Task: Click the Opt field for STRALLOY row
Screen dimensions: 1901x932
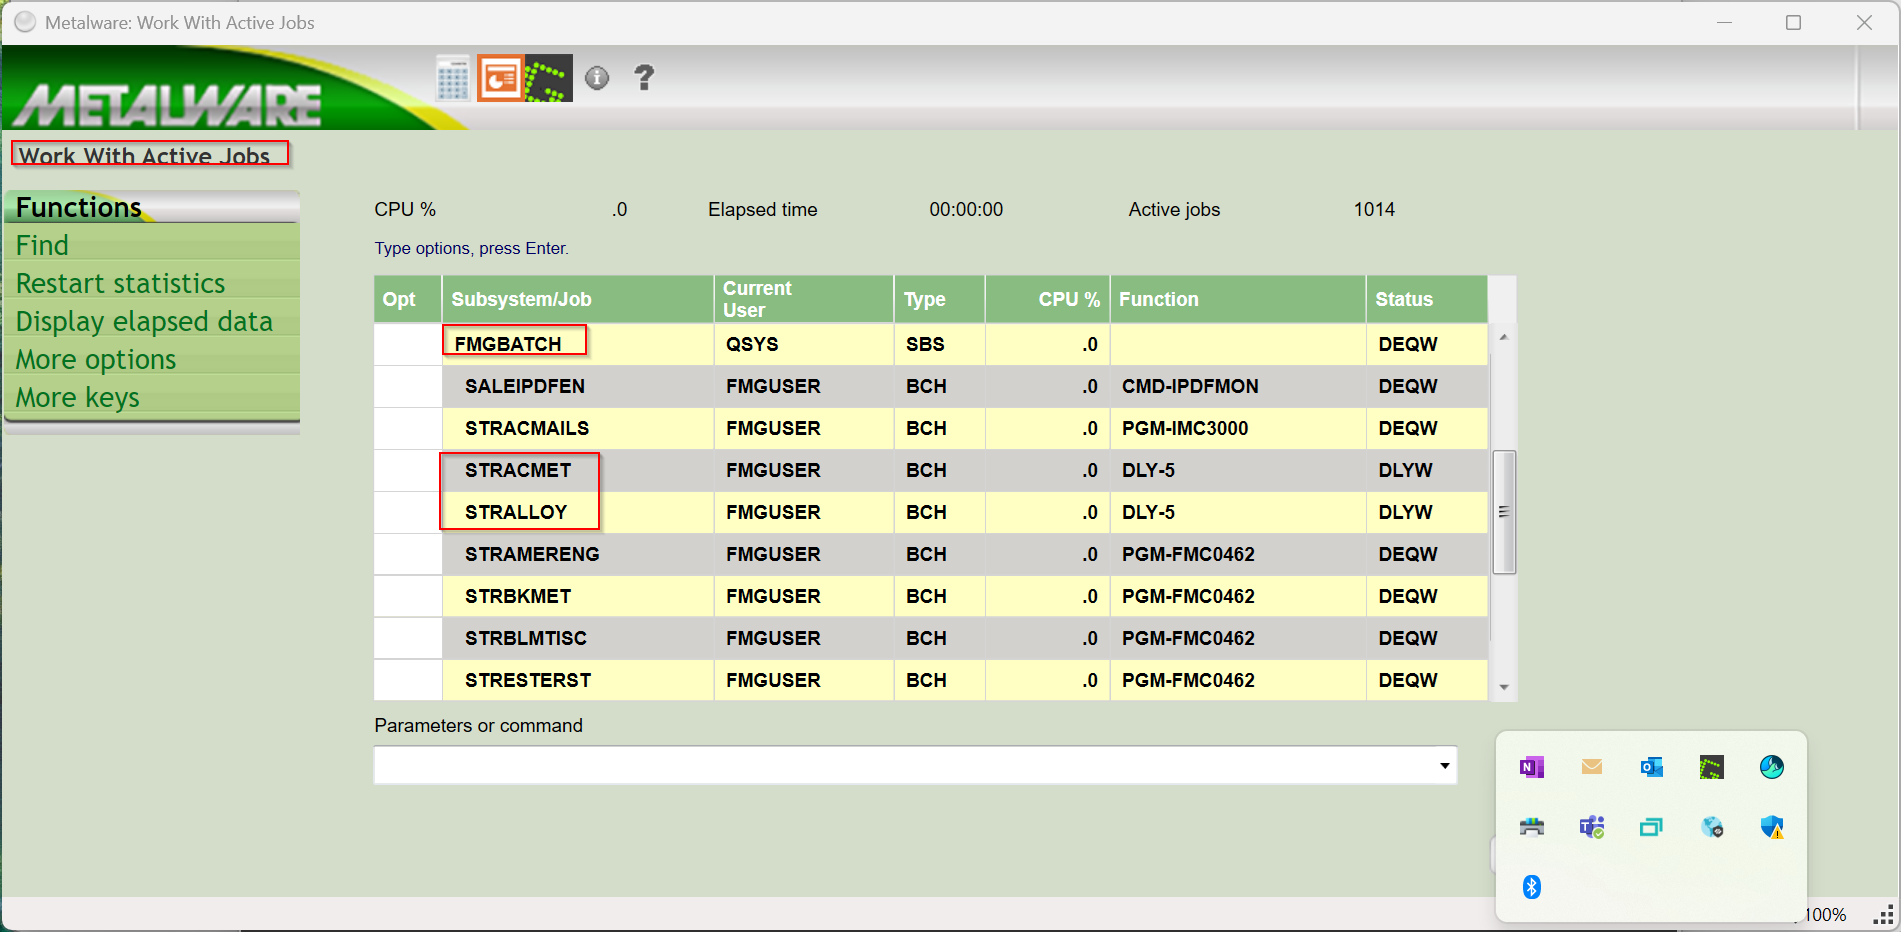Action: tap(408, 512)
